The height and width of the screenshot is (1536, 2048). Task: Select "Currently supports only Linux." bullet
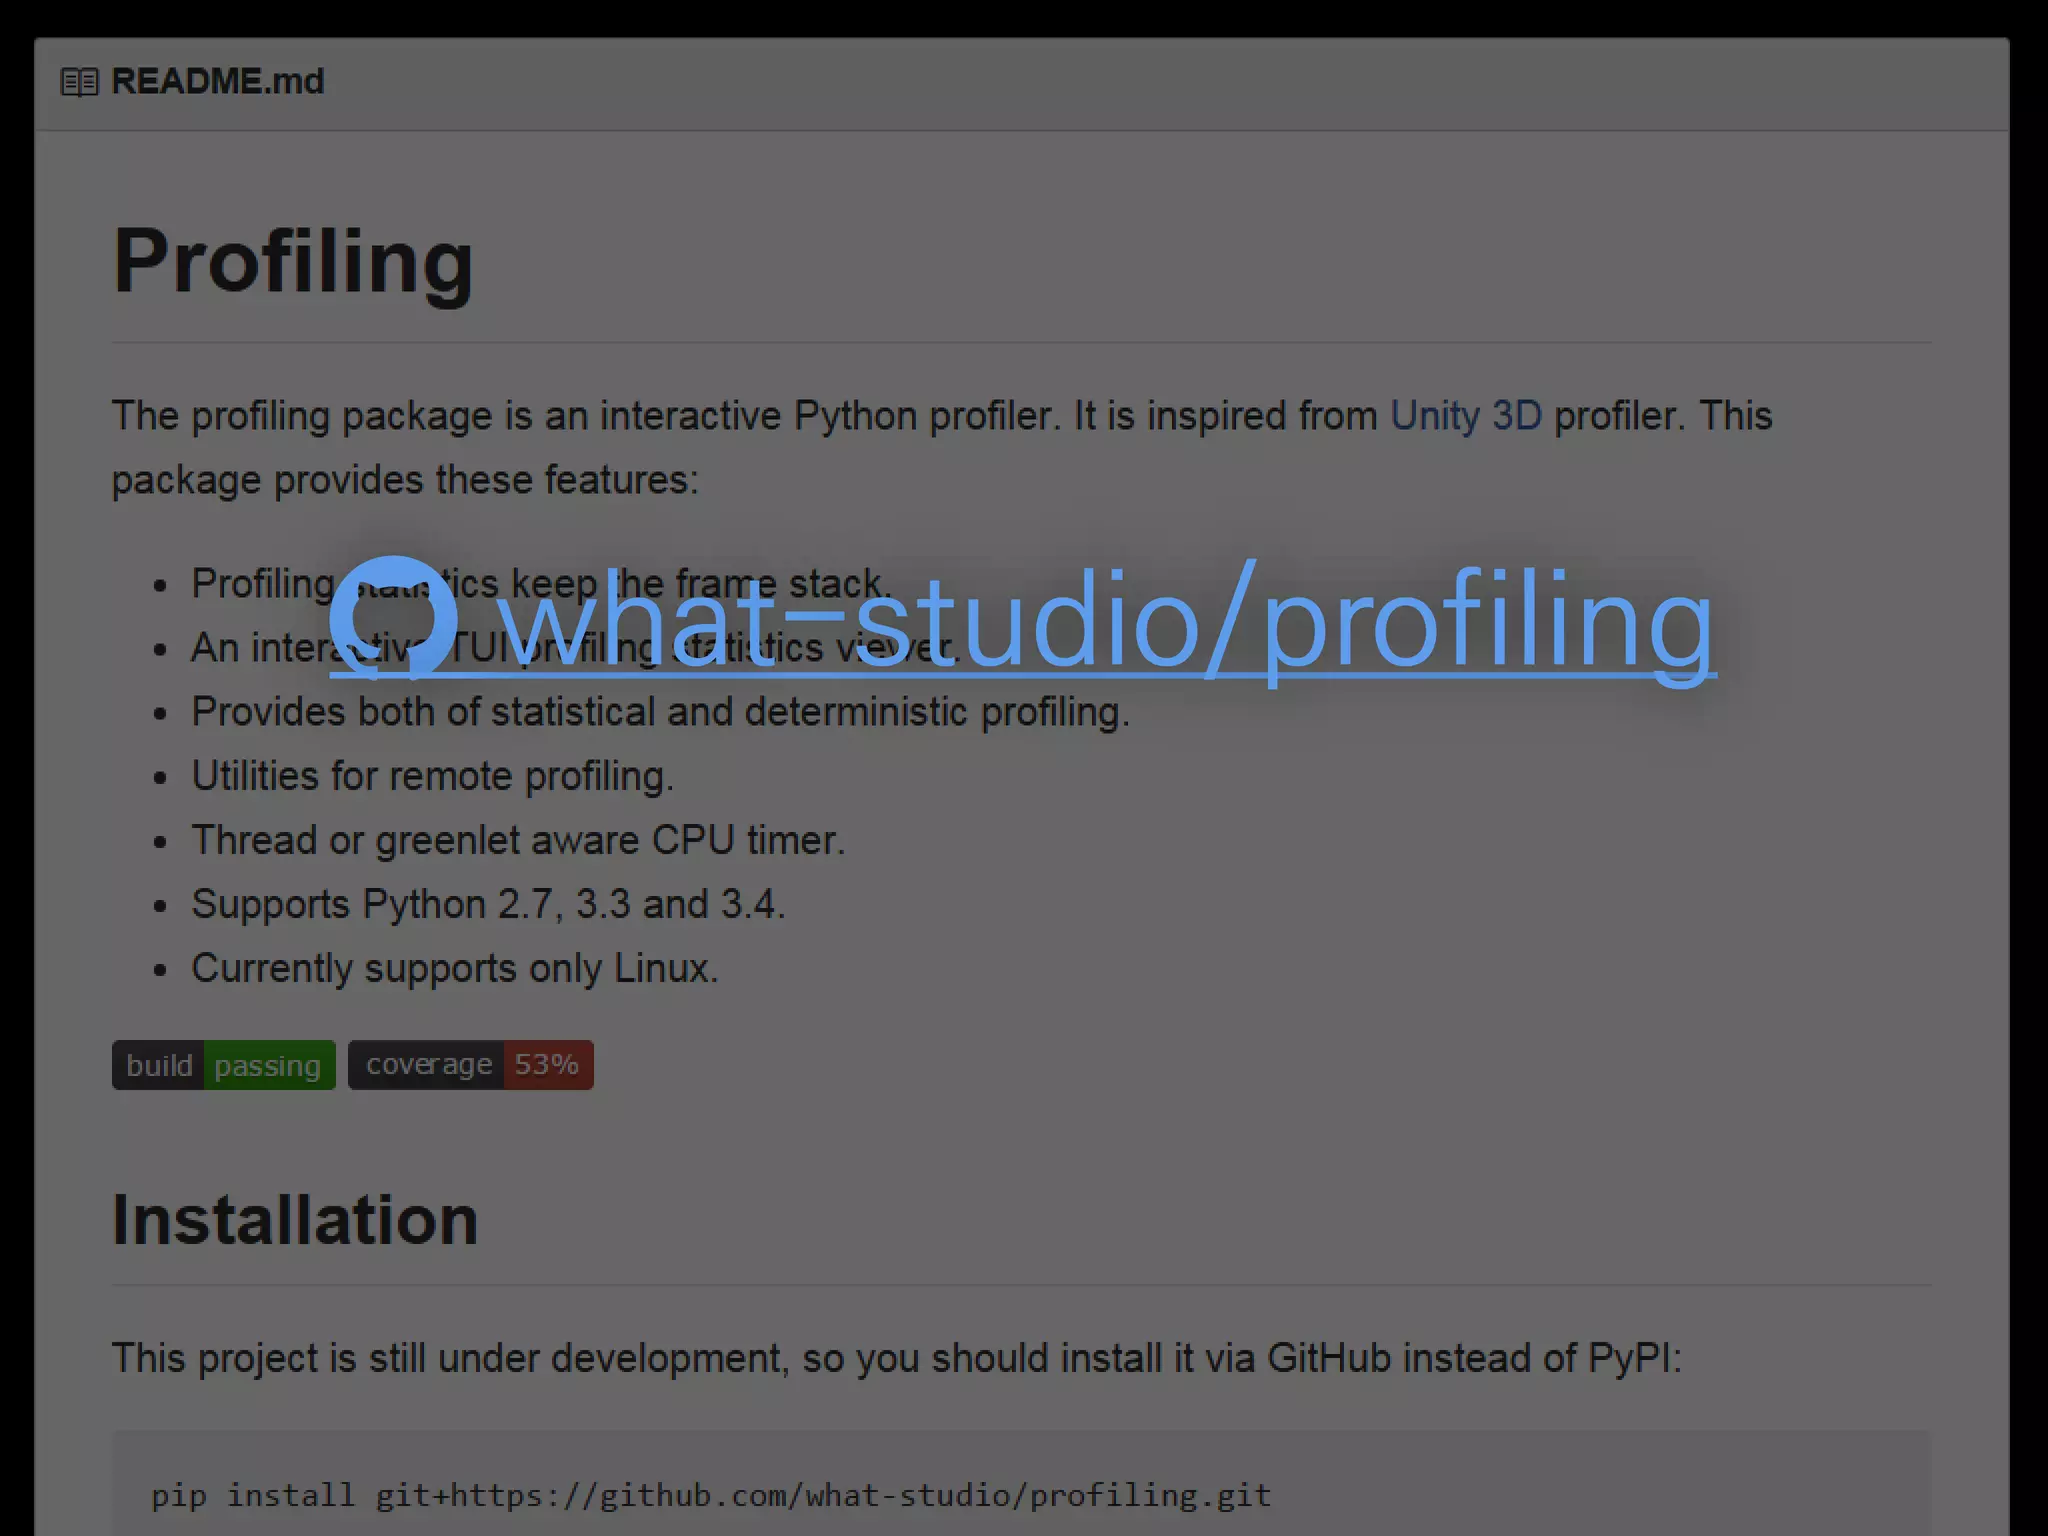point(455,968)
